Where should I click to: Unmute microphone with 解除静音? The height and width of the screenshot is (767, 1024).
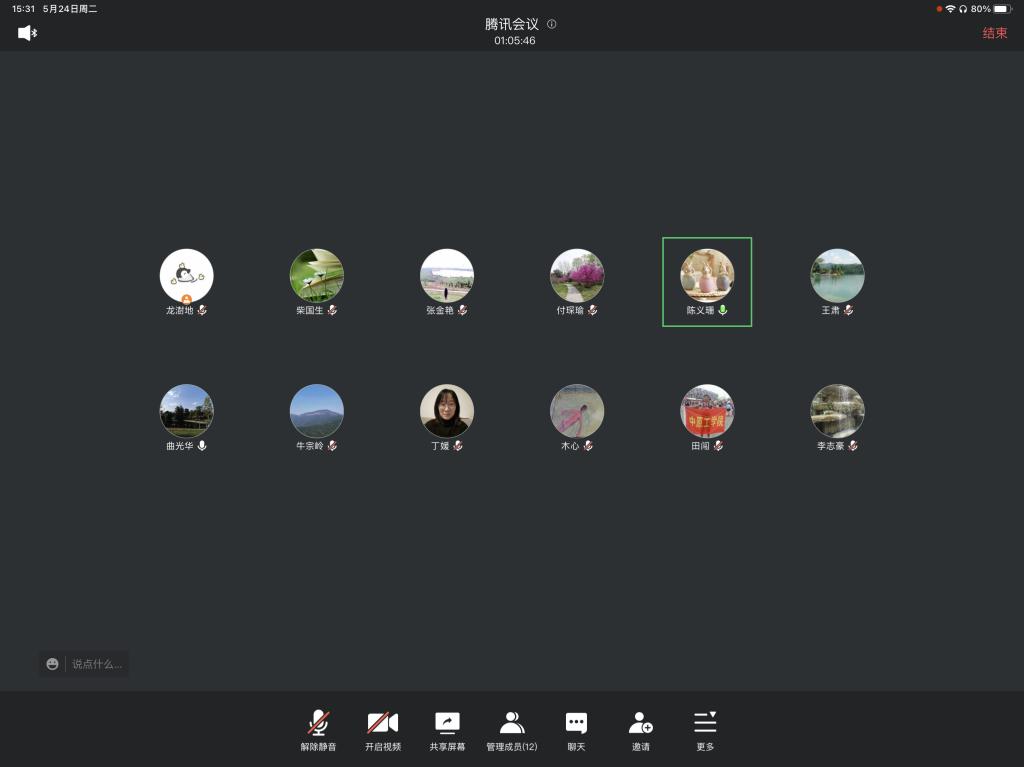318,728
